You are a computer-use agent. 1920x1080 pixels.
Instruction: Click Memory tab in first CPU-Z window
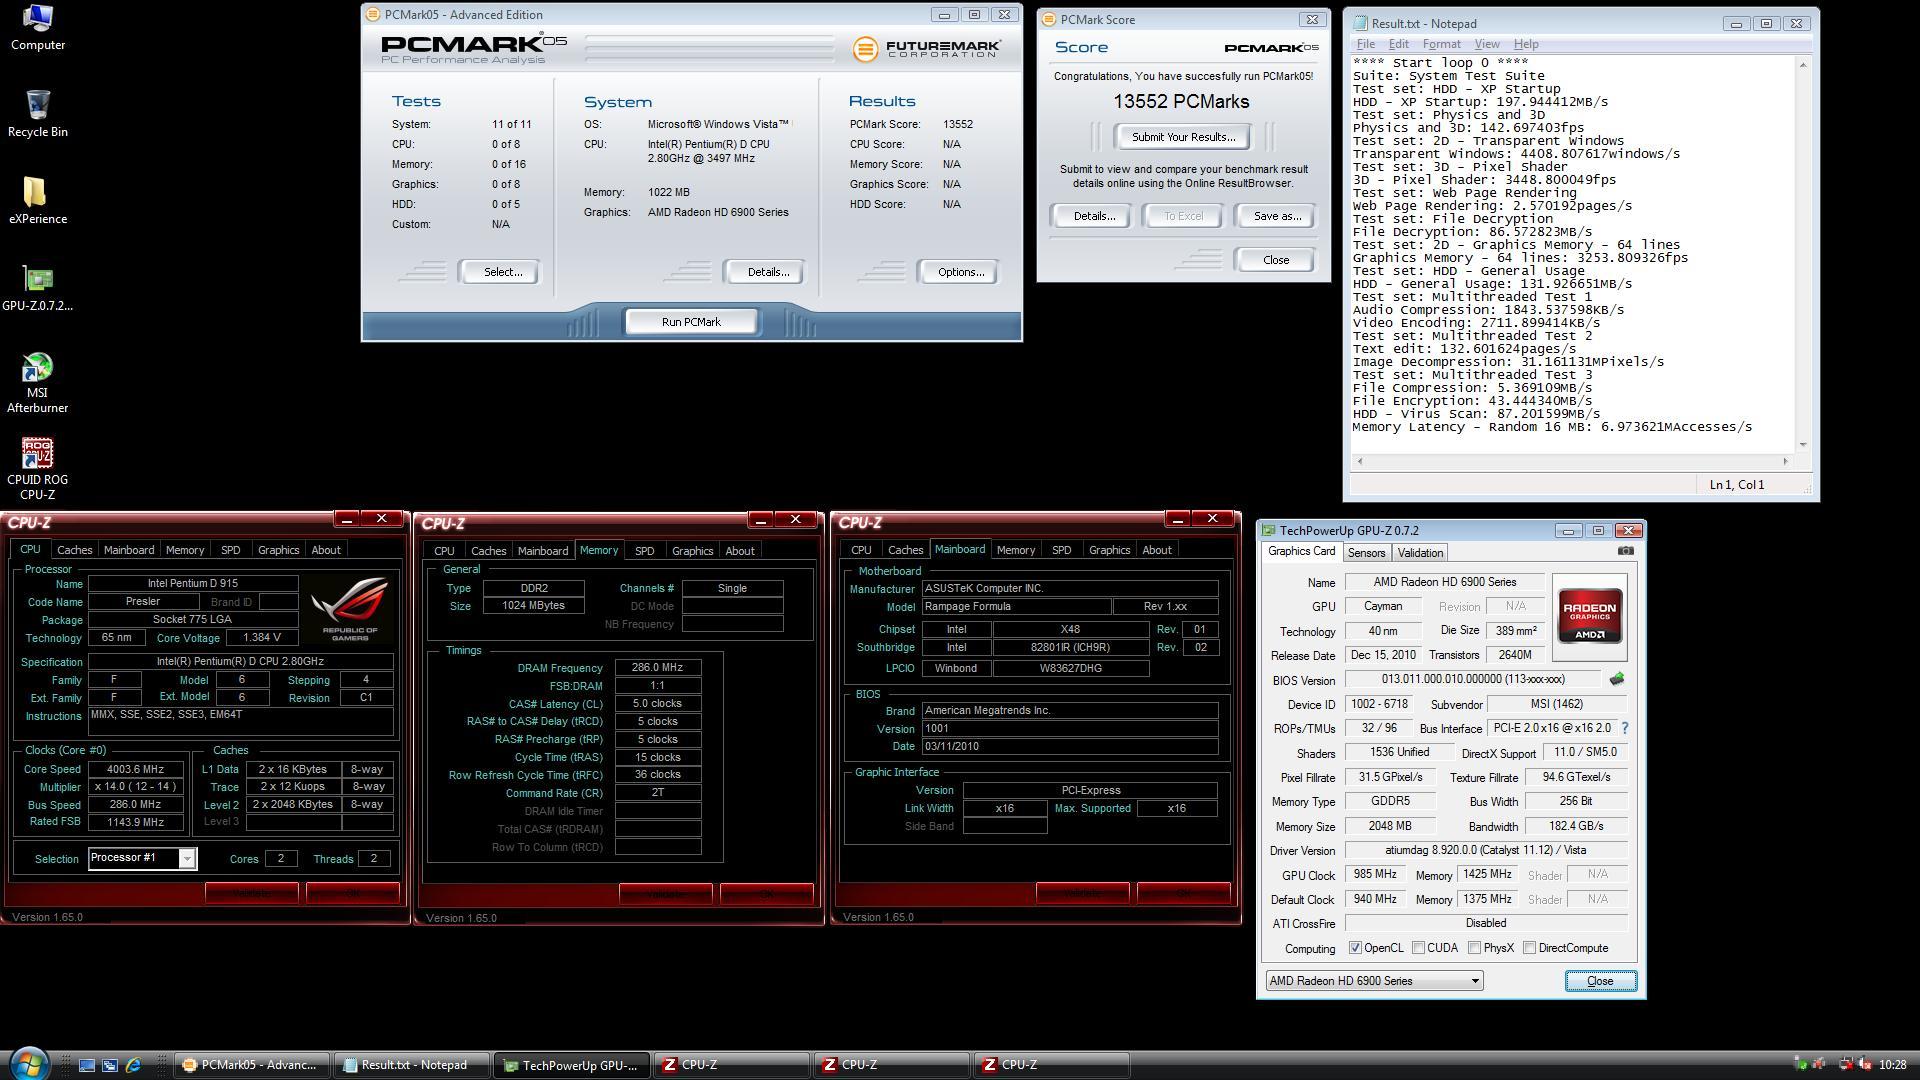click(x=185, y=550)
